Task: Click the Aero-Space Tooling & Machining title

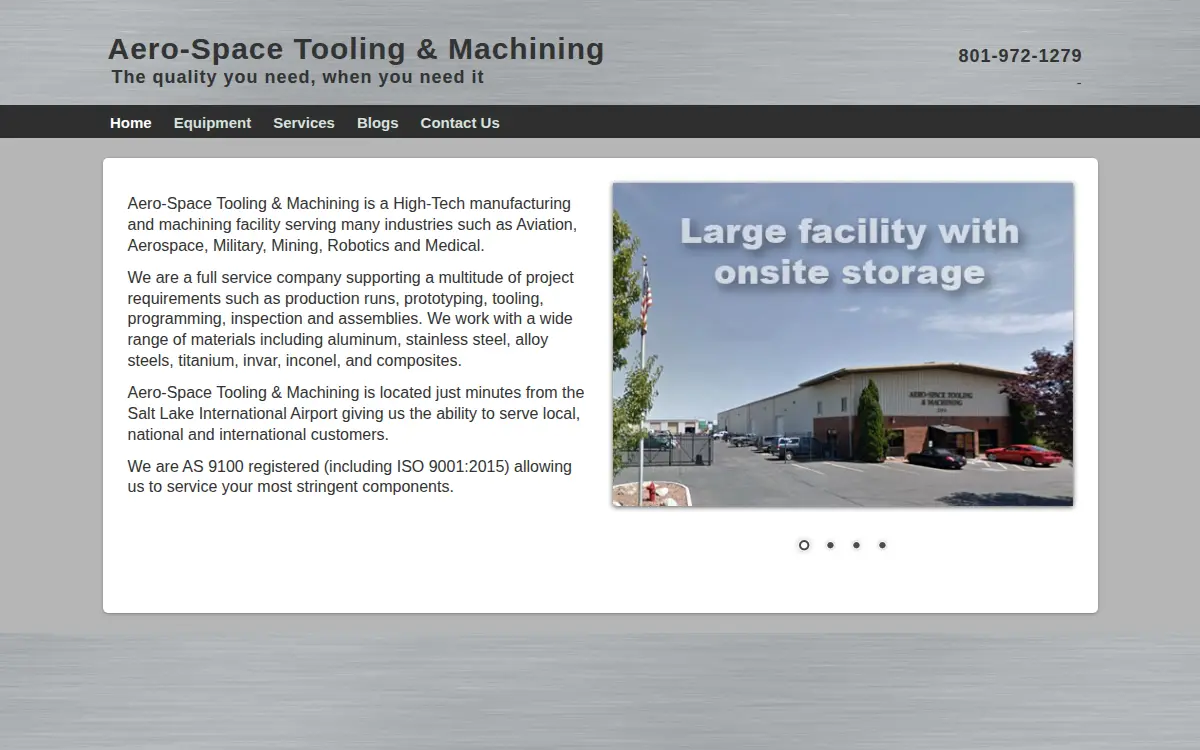Action: click(x=356, y=49)
